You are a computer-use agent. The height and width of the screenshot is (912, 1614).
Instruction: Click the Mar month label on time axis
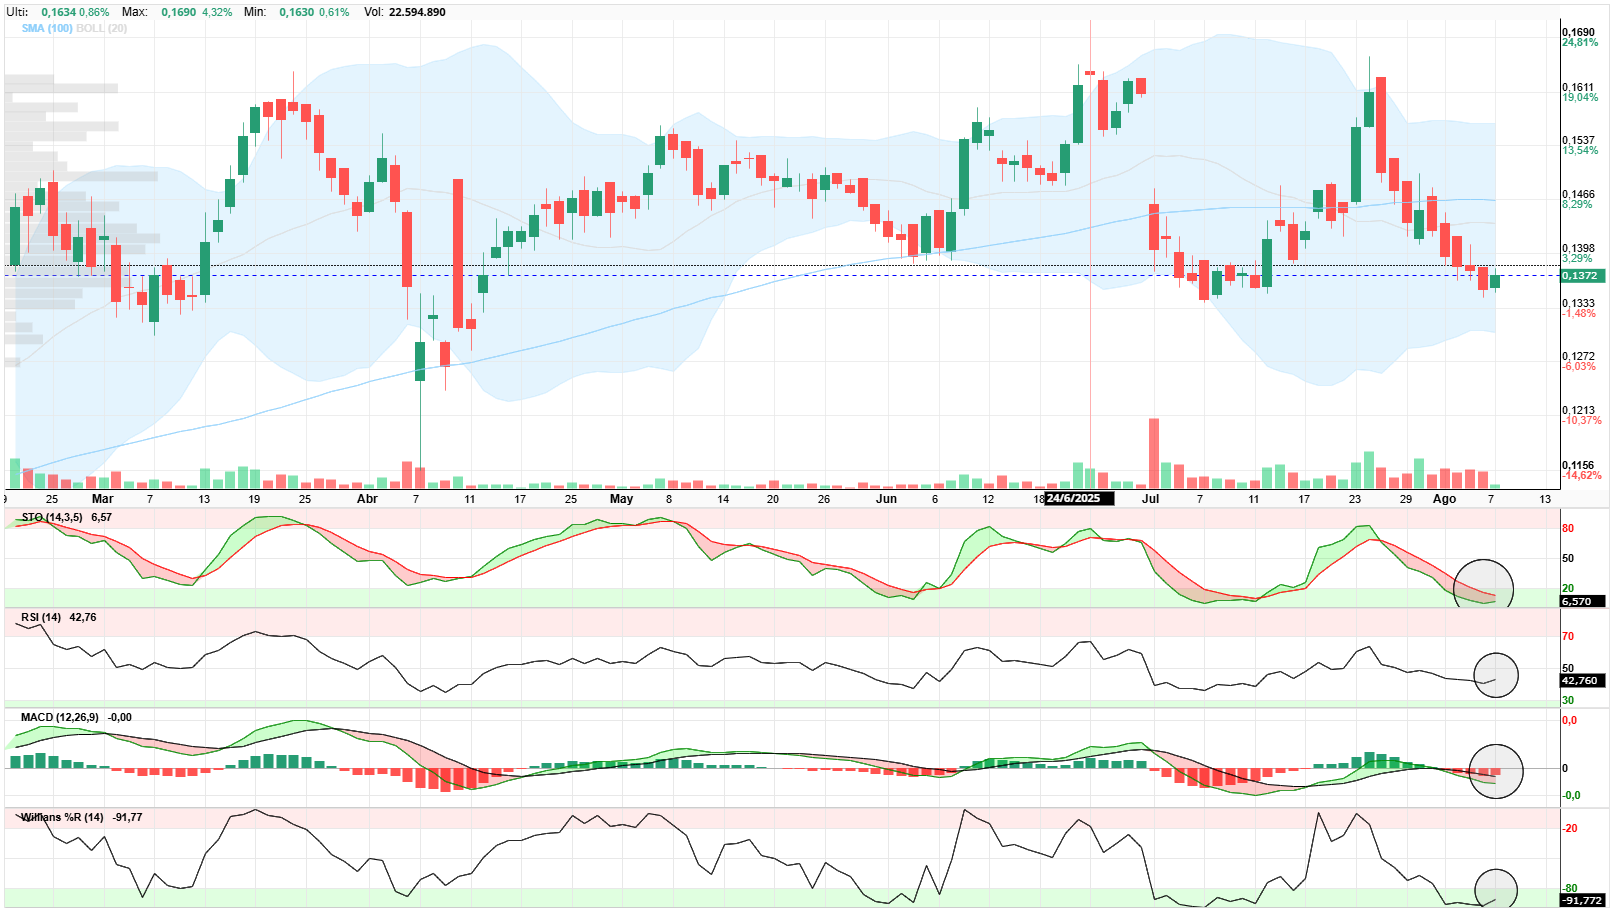[x=102, y=498]
